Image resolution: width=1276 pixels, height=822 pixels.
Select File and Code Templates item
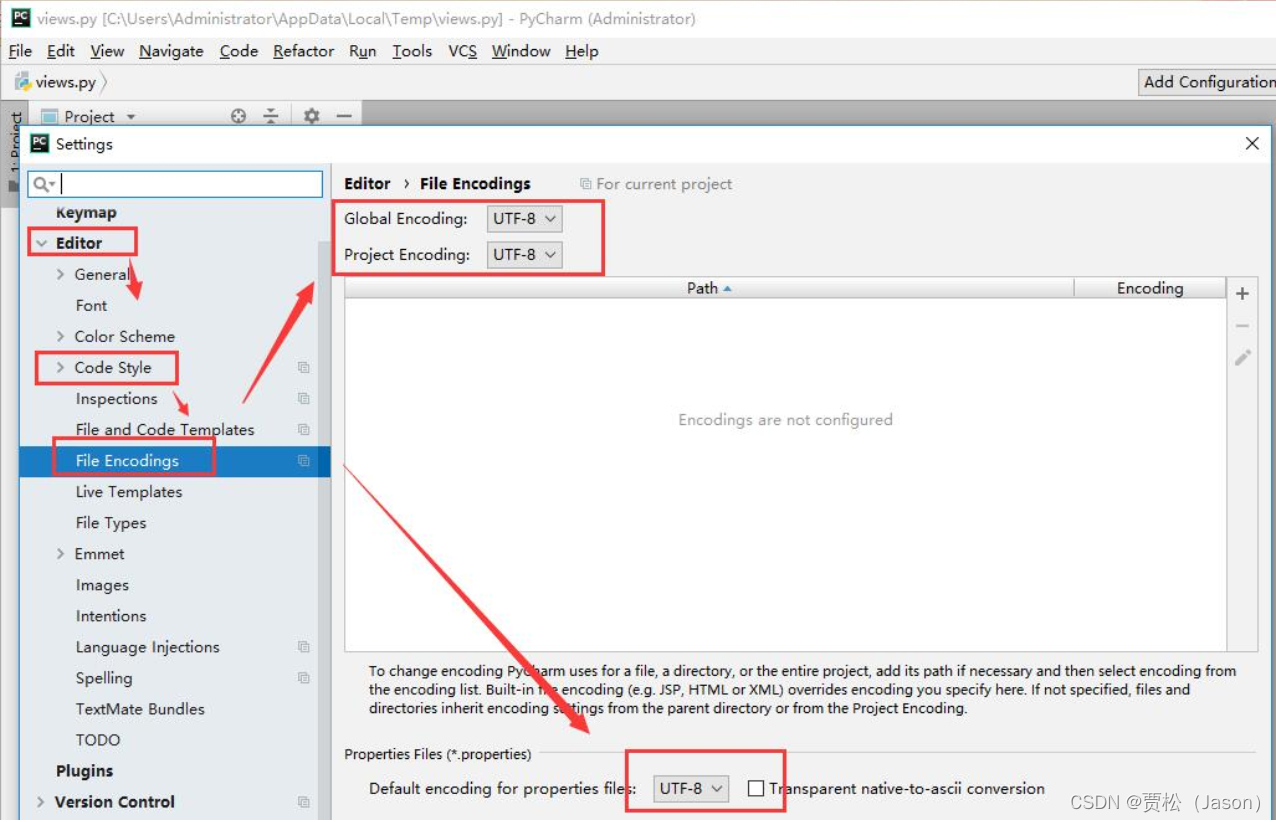165,429
